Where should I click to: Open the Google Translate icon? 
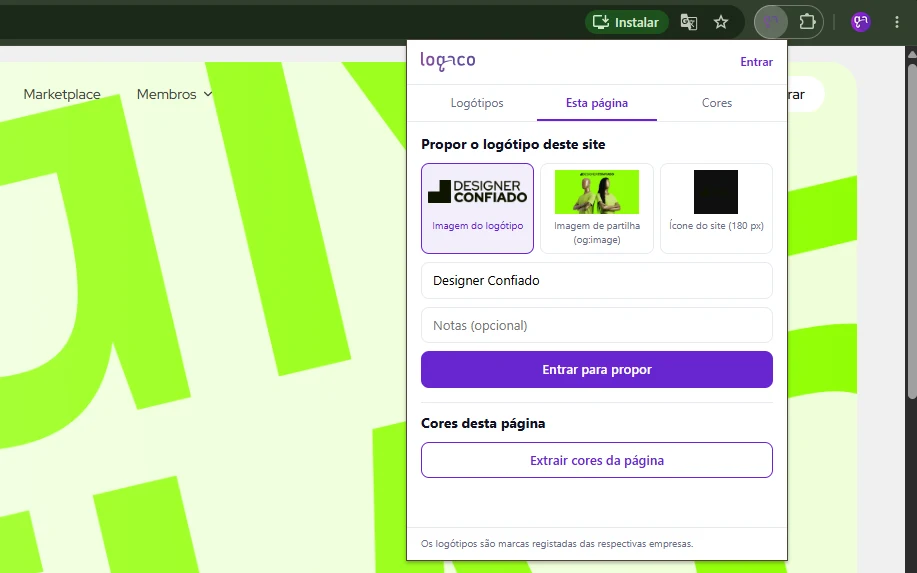tap(689, 22)
